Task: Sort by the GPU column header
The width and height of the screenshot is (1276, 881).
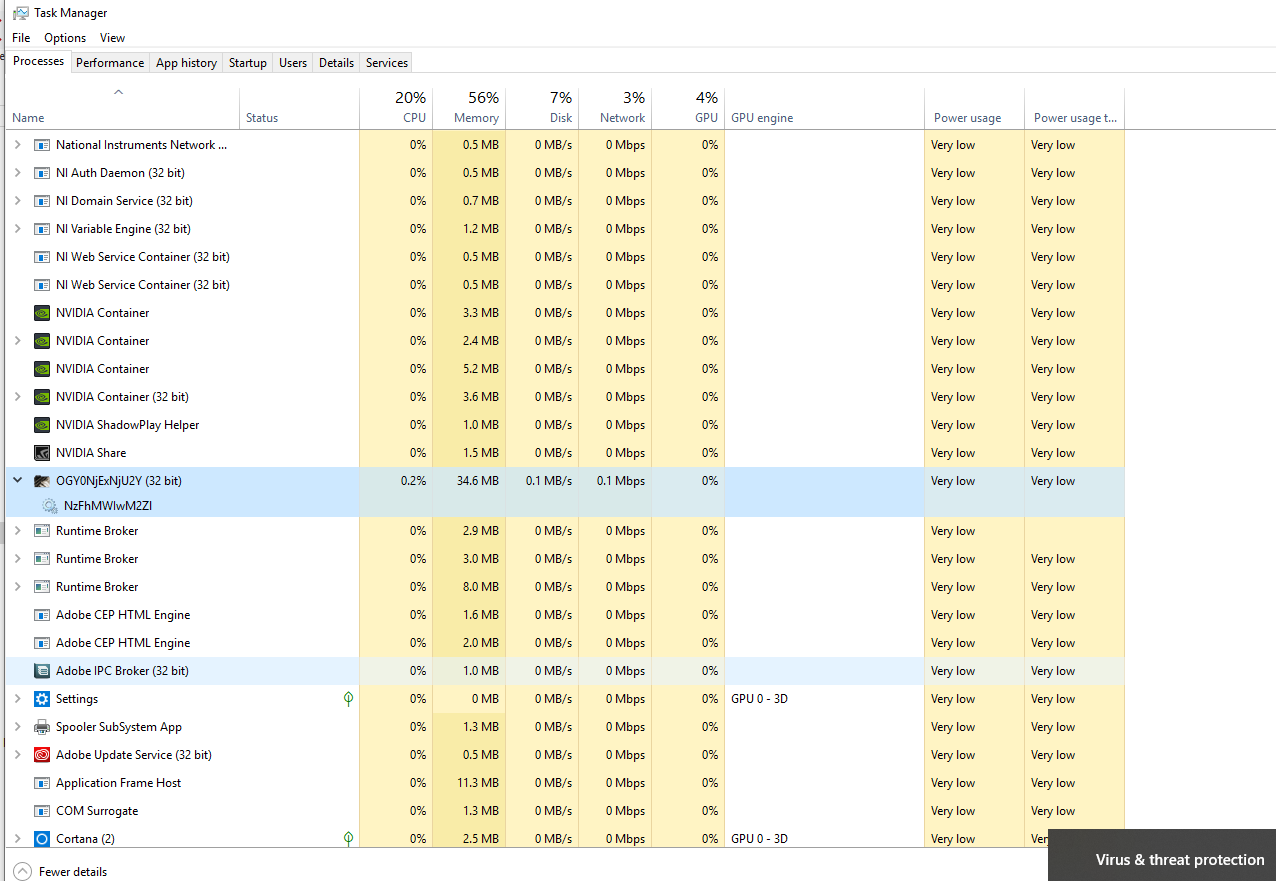Action: (x=688, y=109)
